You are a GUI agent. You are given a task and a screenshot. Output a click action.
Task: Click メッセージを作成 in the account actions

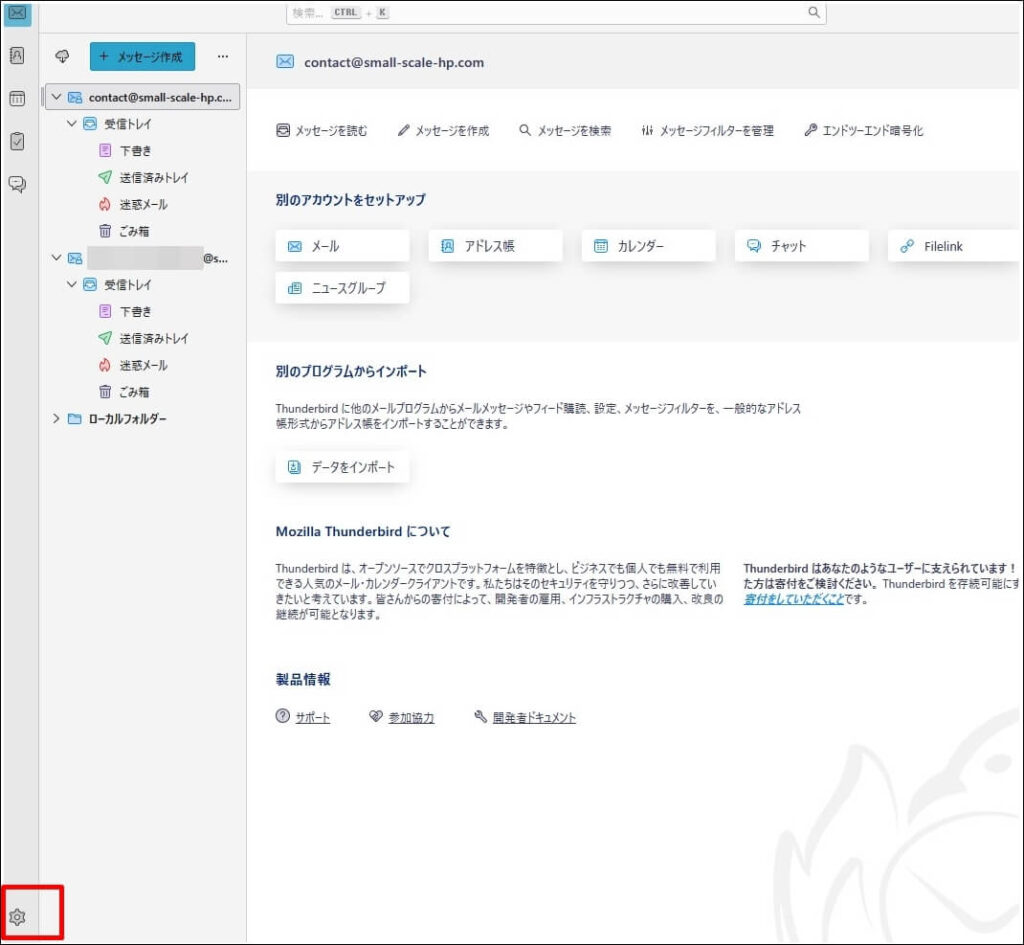[x=443, y=131]
